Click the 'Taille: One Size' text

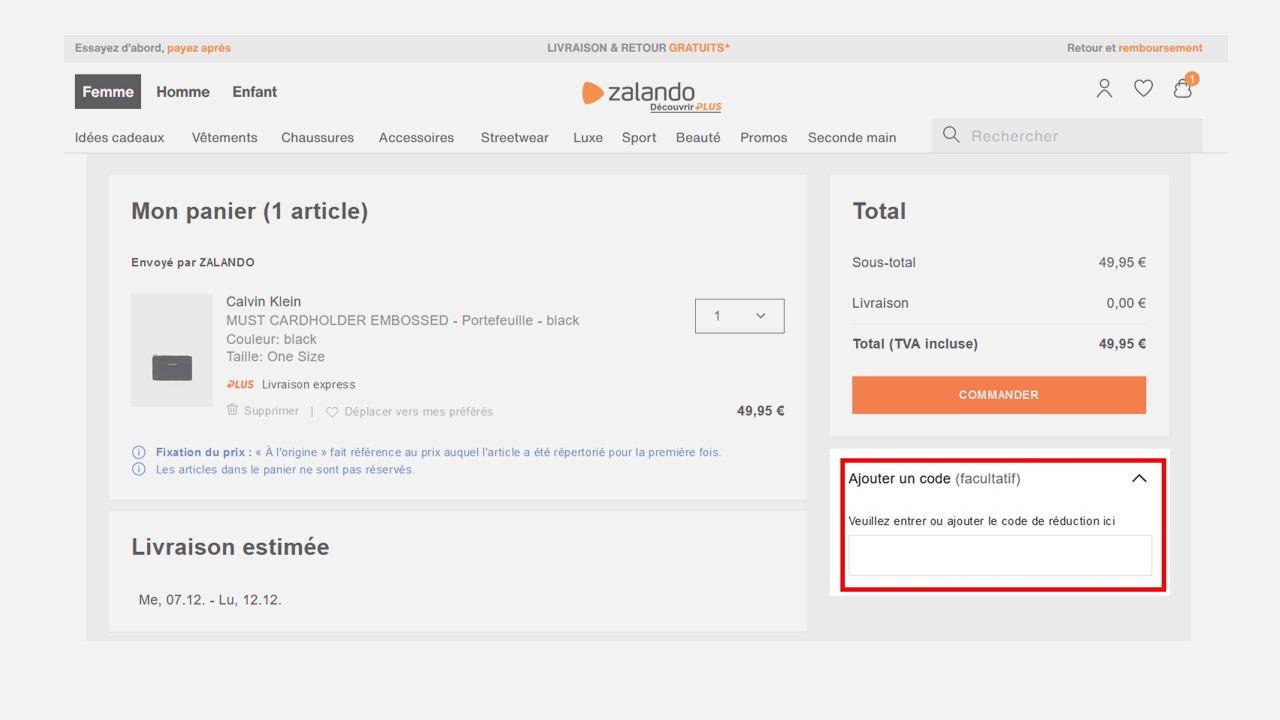[276, 357]
